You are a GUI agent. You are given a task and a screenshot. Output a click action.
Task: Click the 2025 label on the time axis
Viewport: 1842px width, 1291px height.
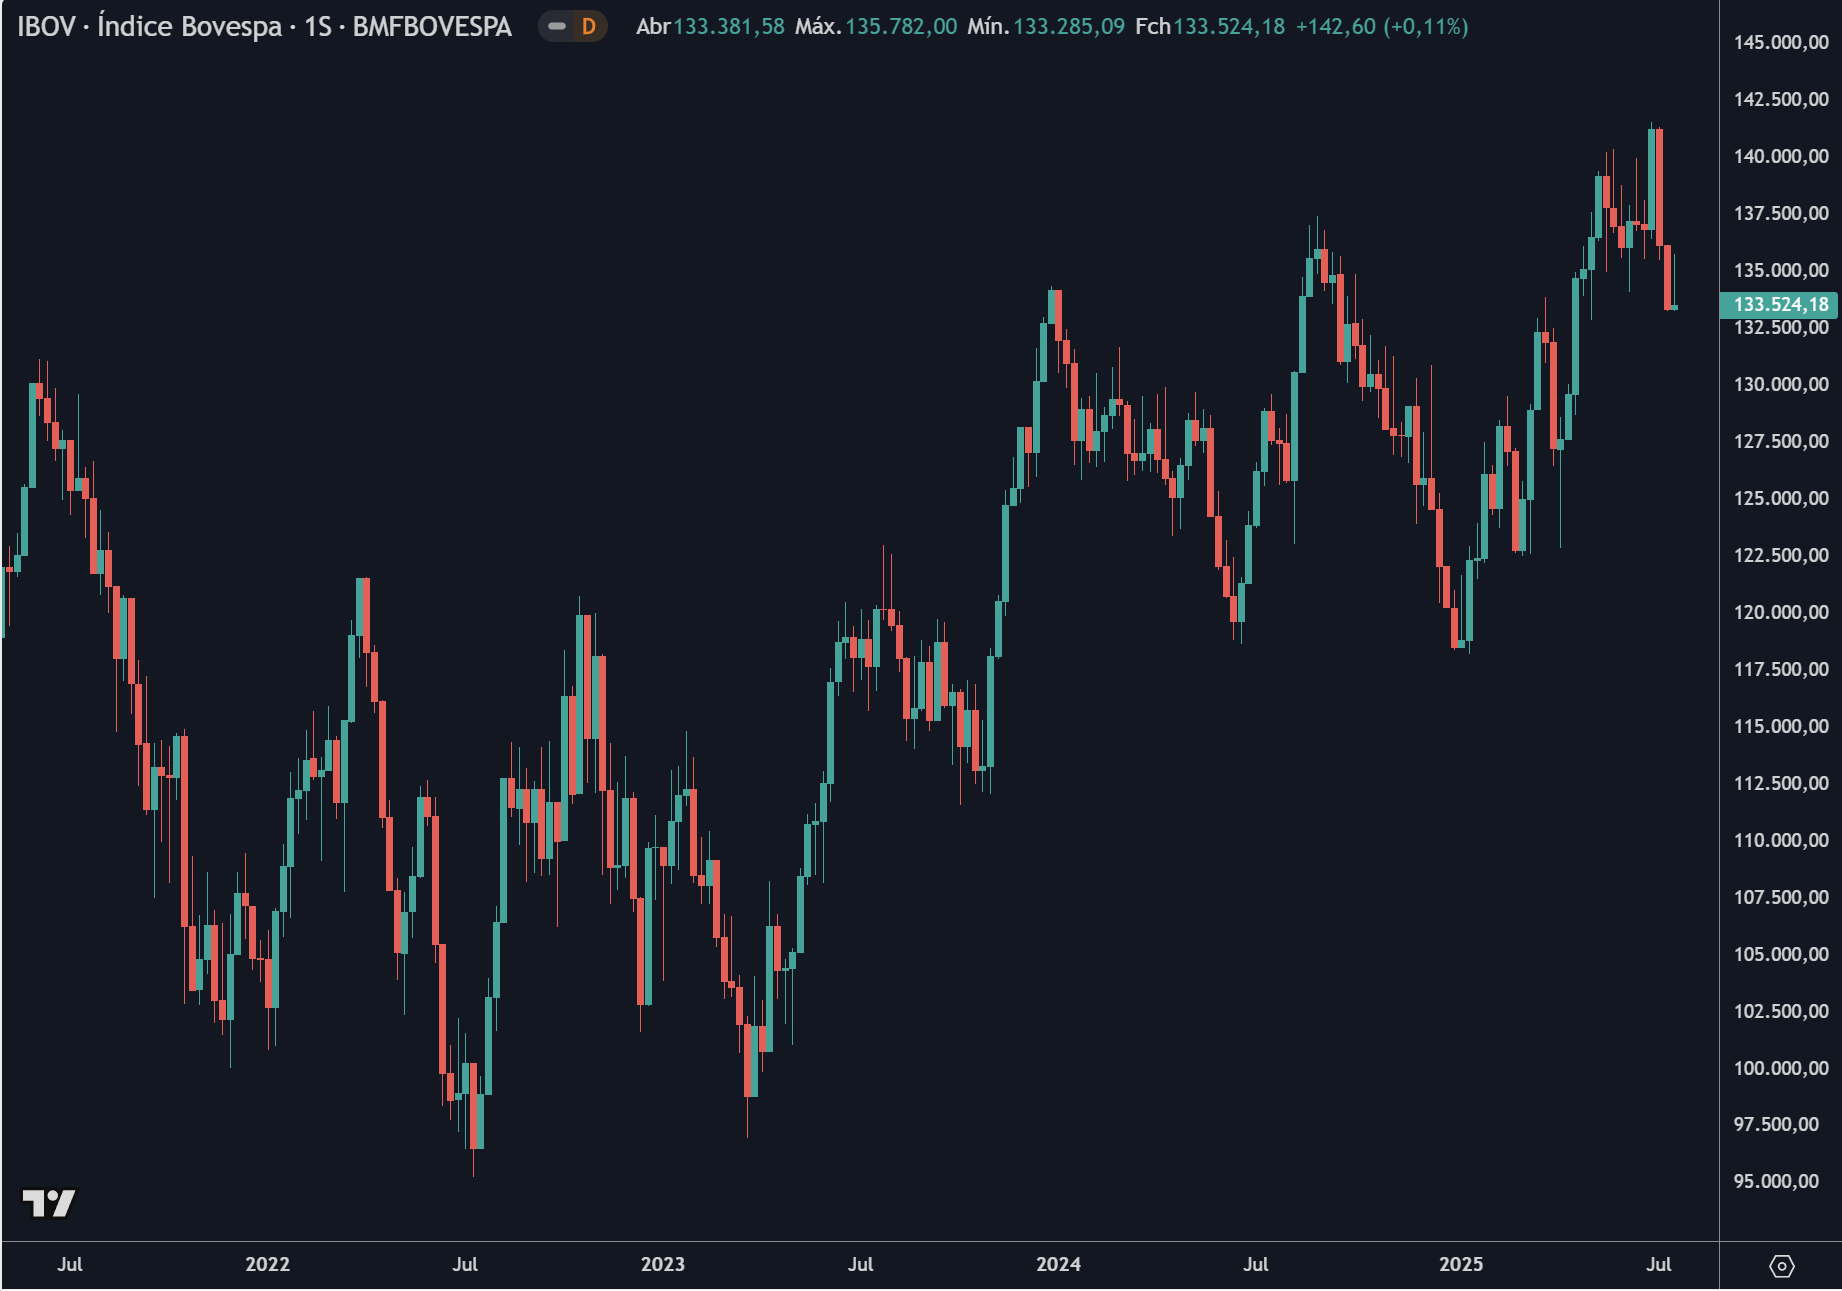click(x=1460, y=1264)
